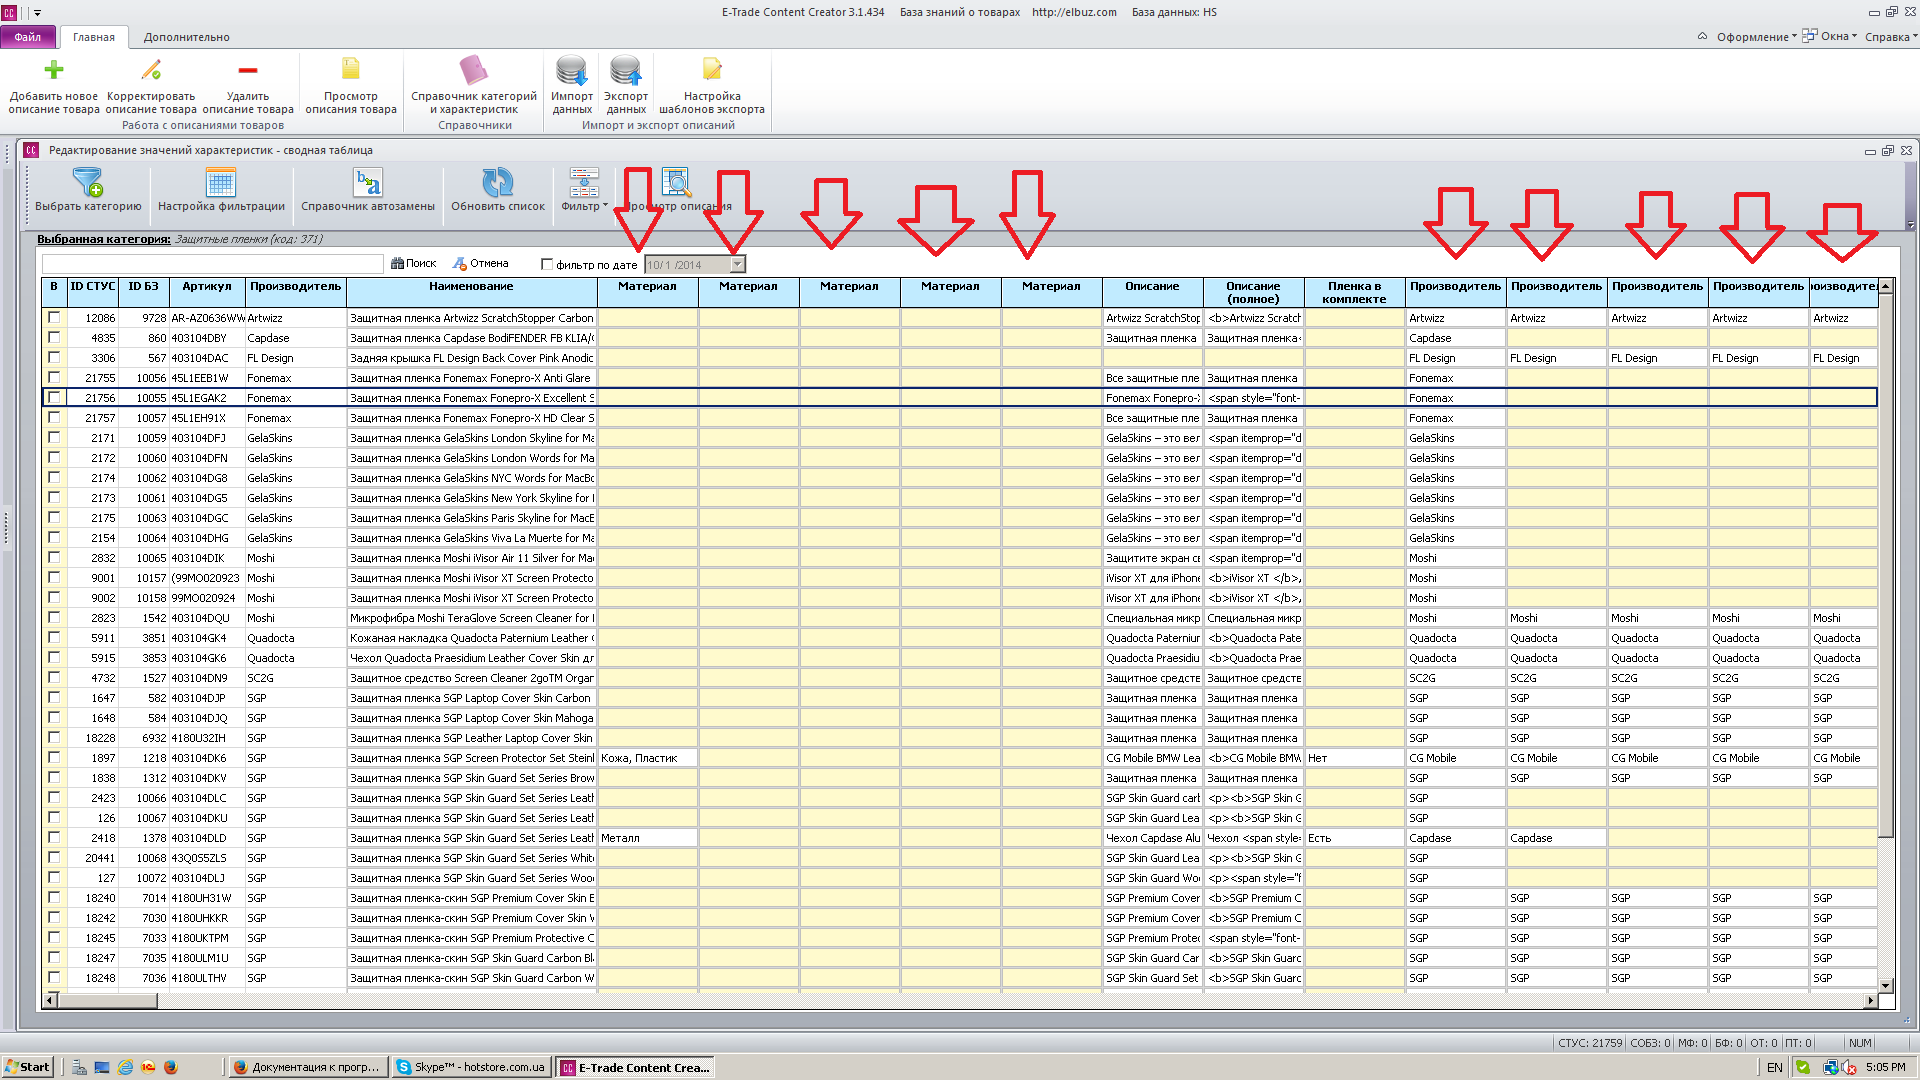
Task: Switch to the Skype hotstore.com.ua taskbar window
Action: pos(471,1067)
